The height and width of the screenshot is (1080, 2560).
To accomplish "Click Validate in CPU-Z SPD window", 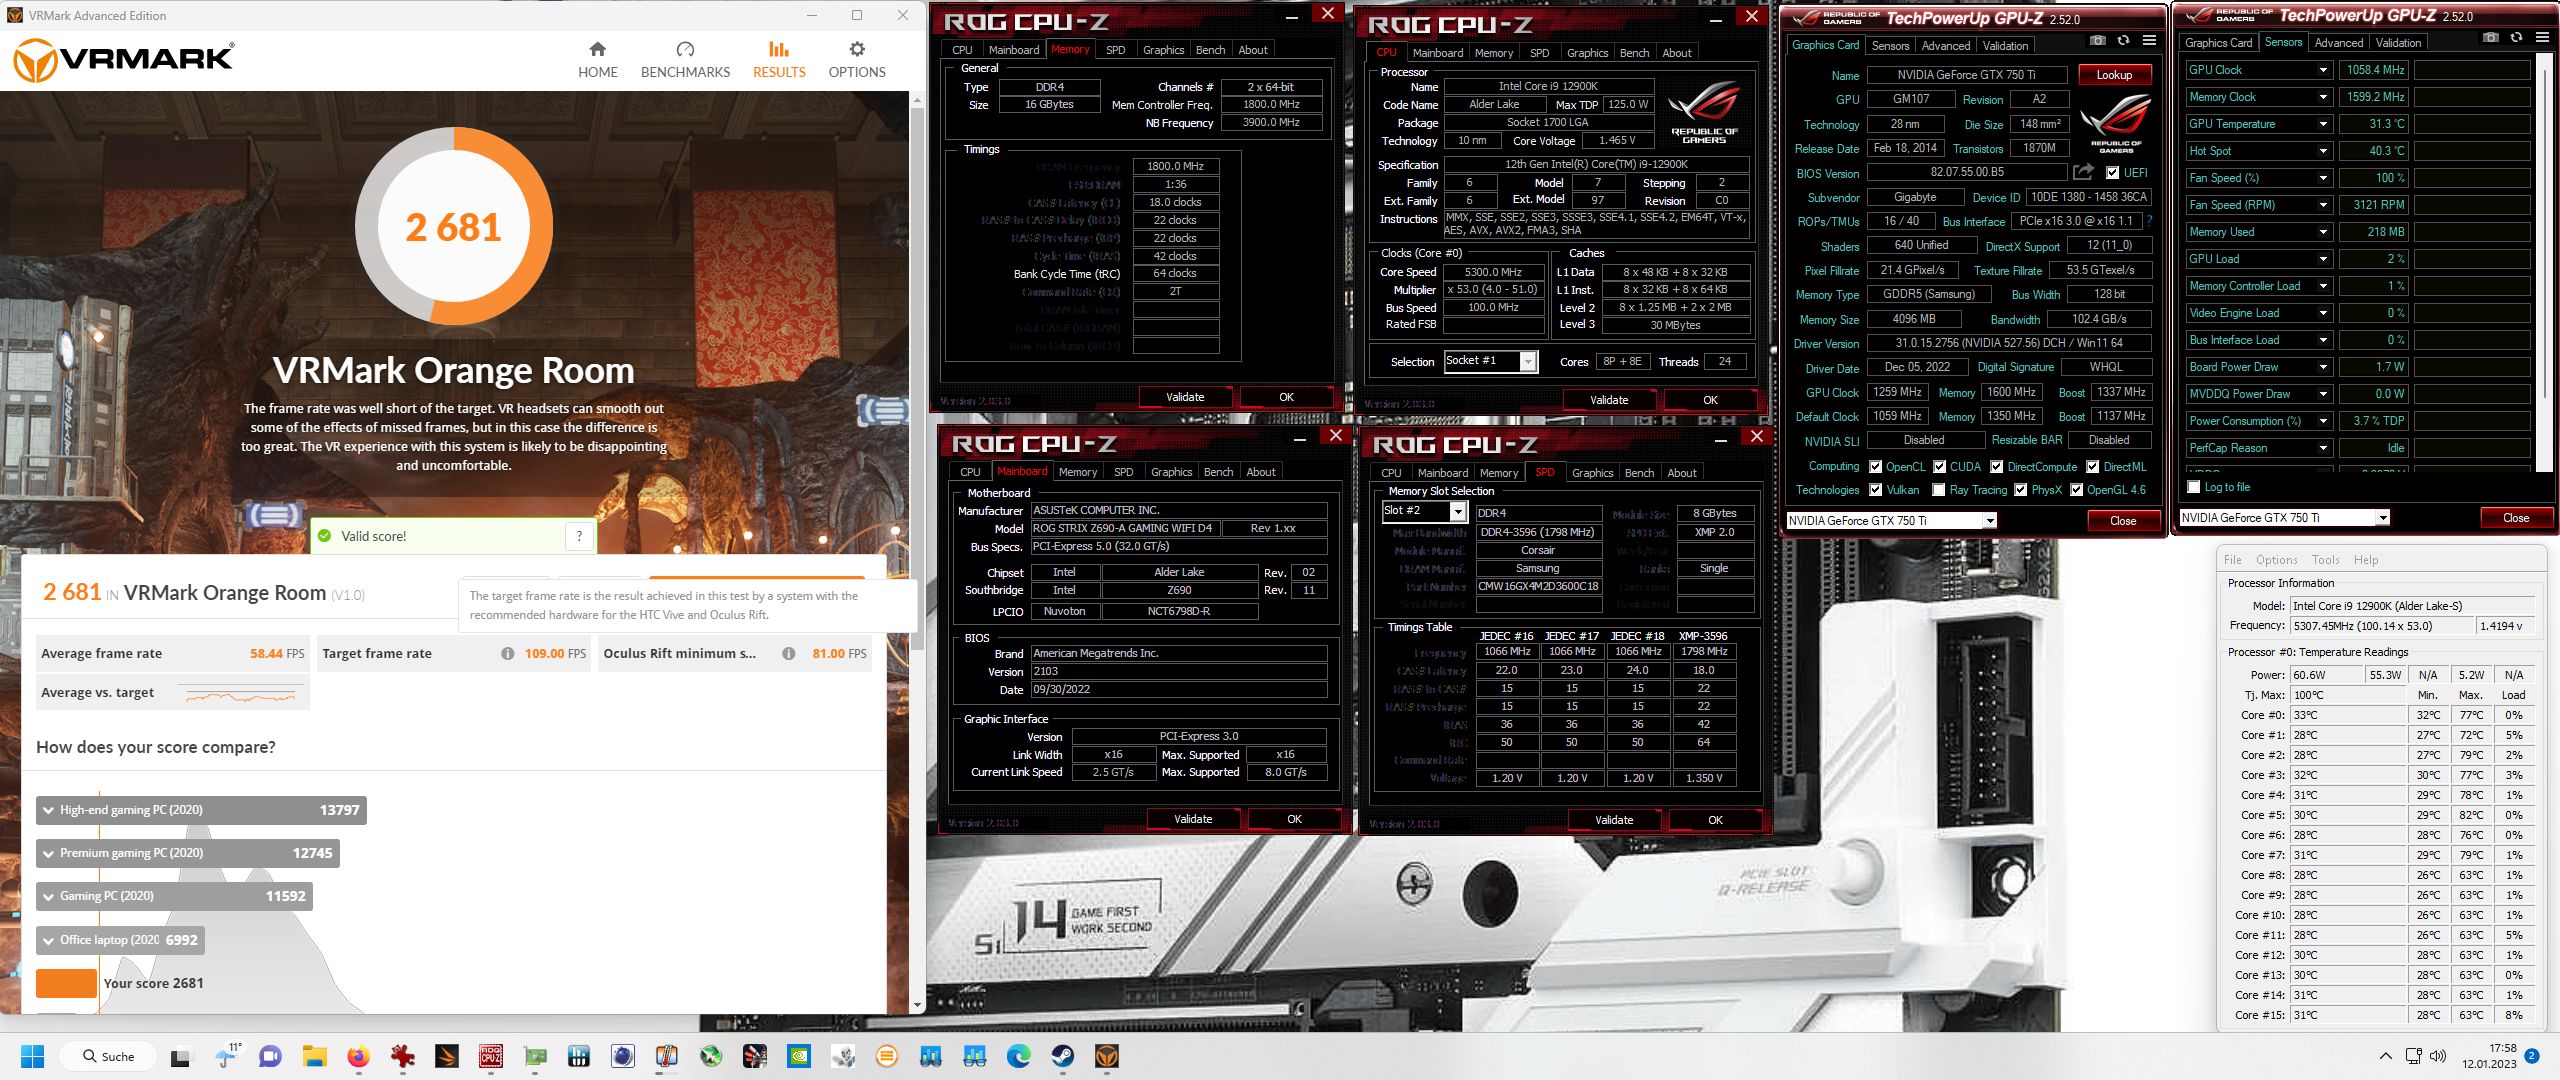I will [1613, 820].
